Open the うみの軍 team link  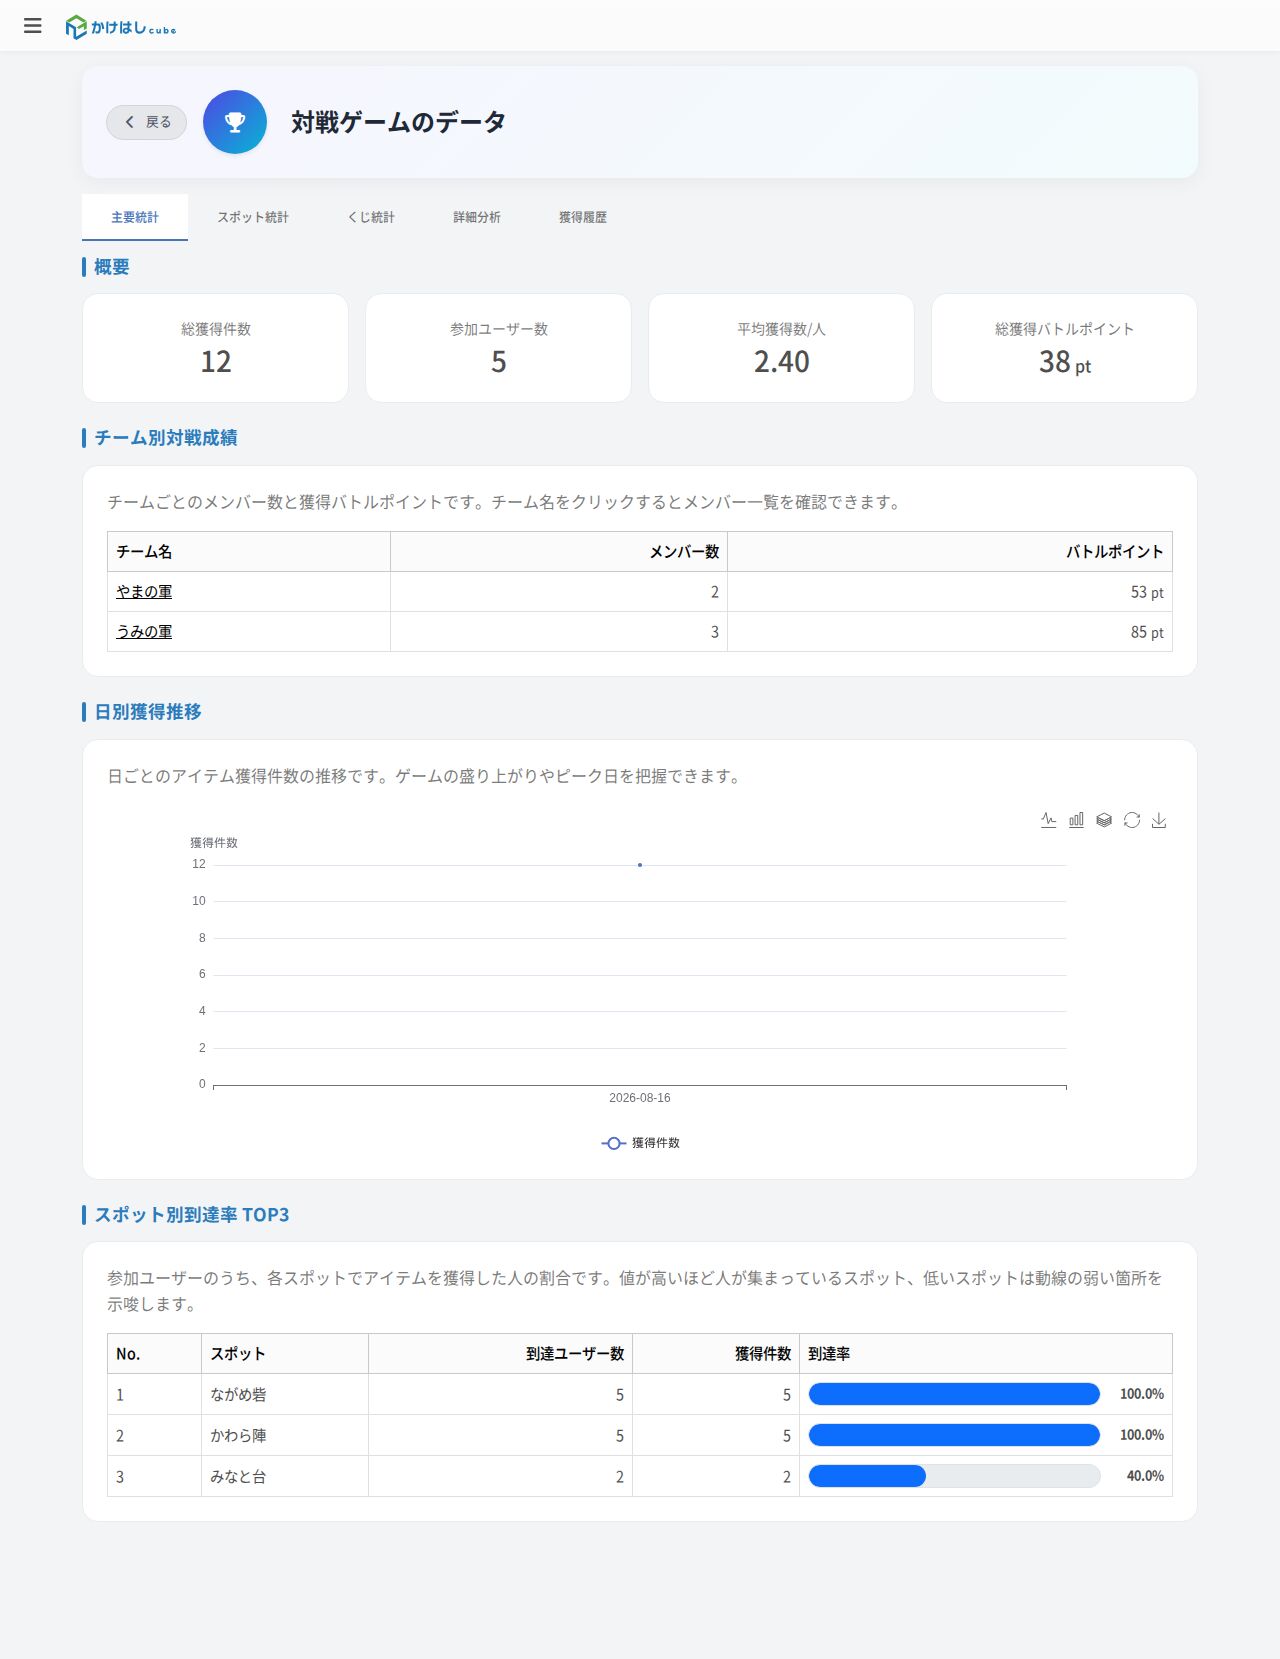(144, 632)
